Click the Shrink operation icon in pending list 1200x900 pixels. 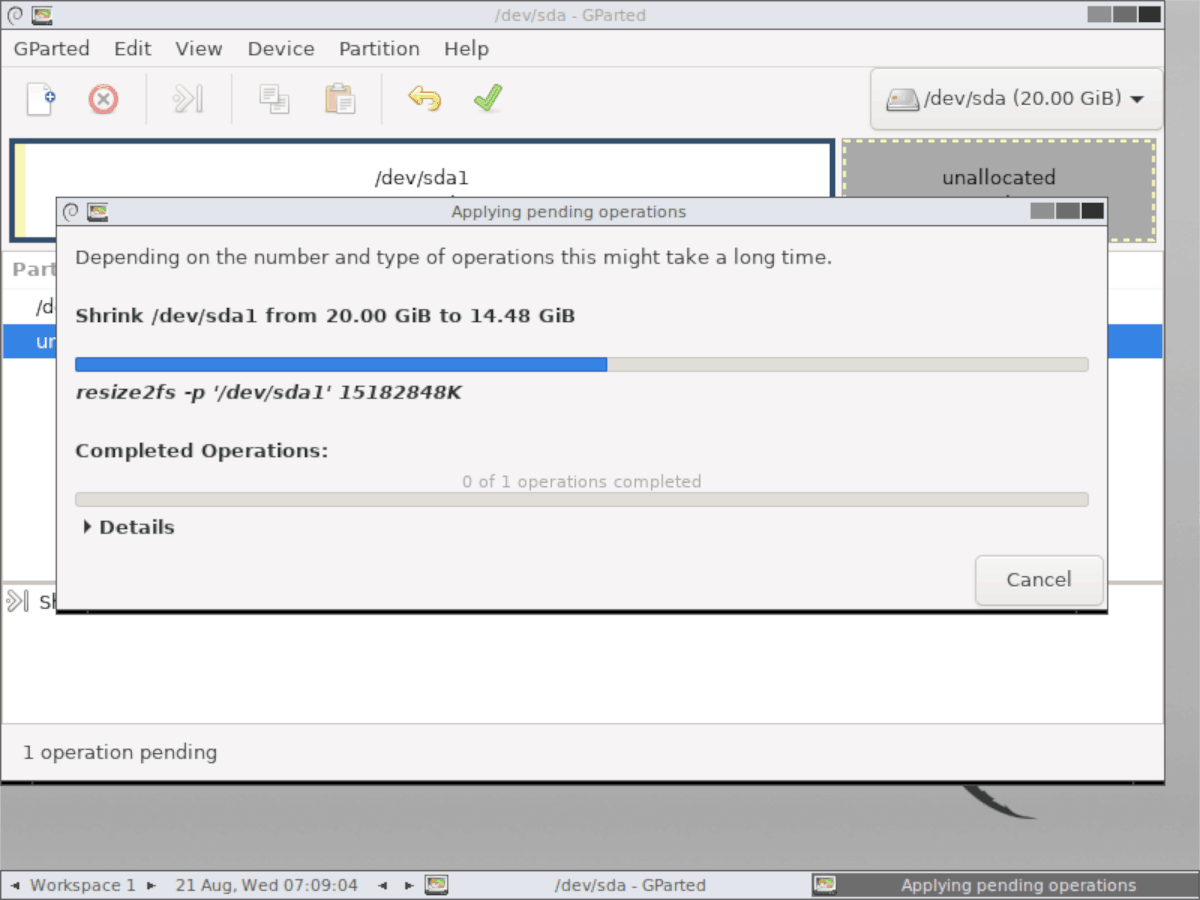pos(16,601)
